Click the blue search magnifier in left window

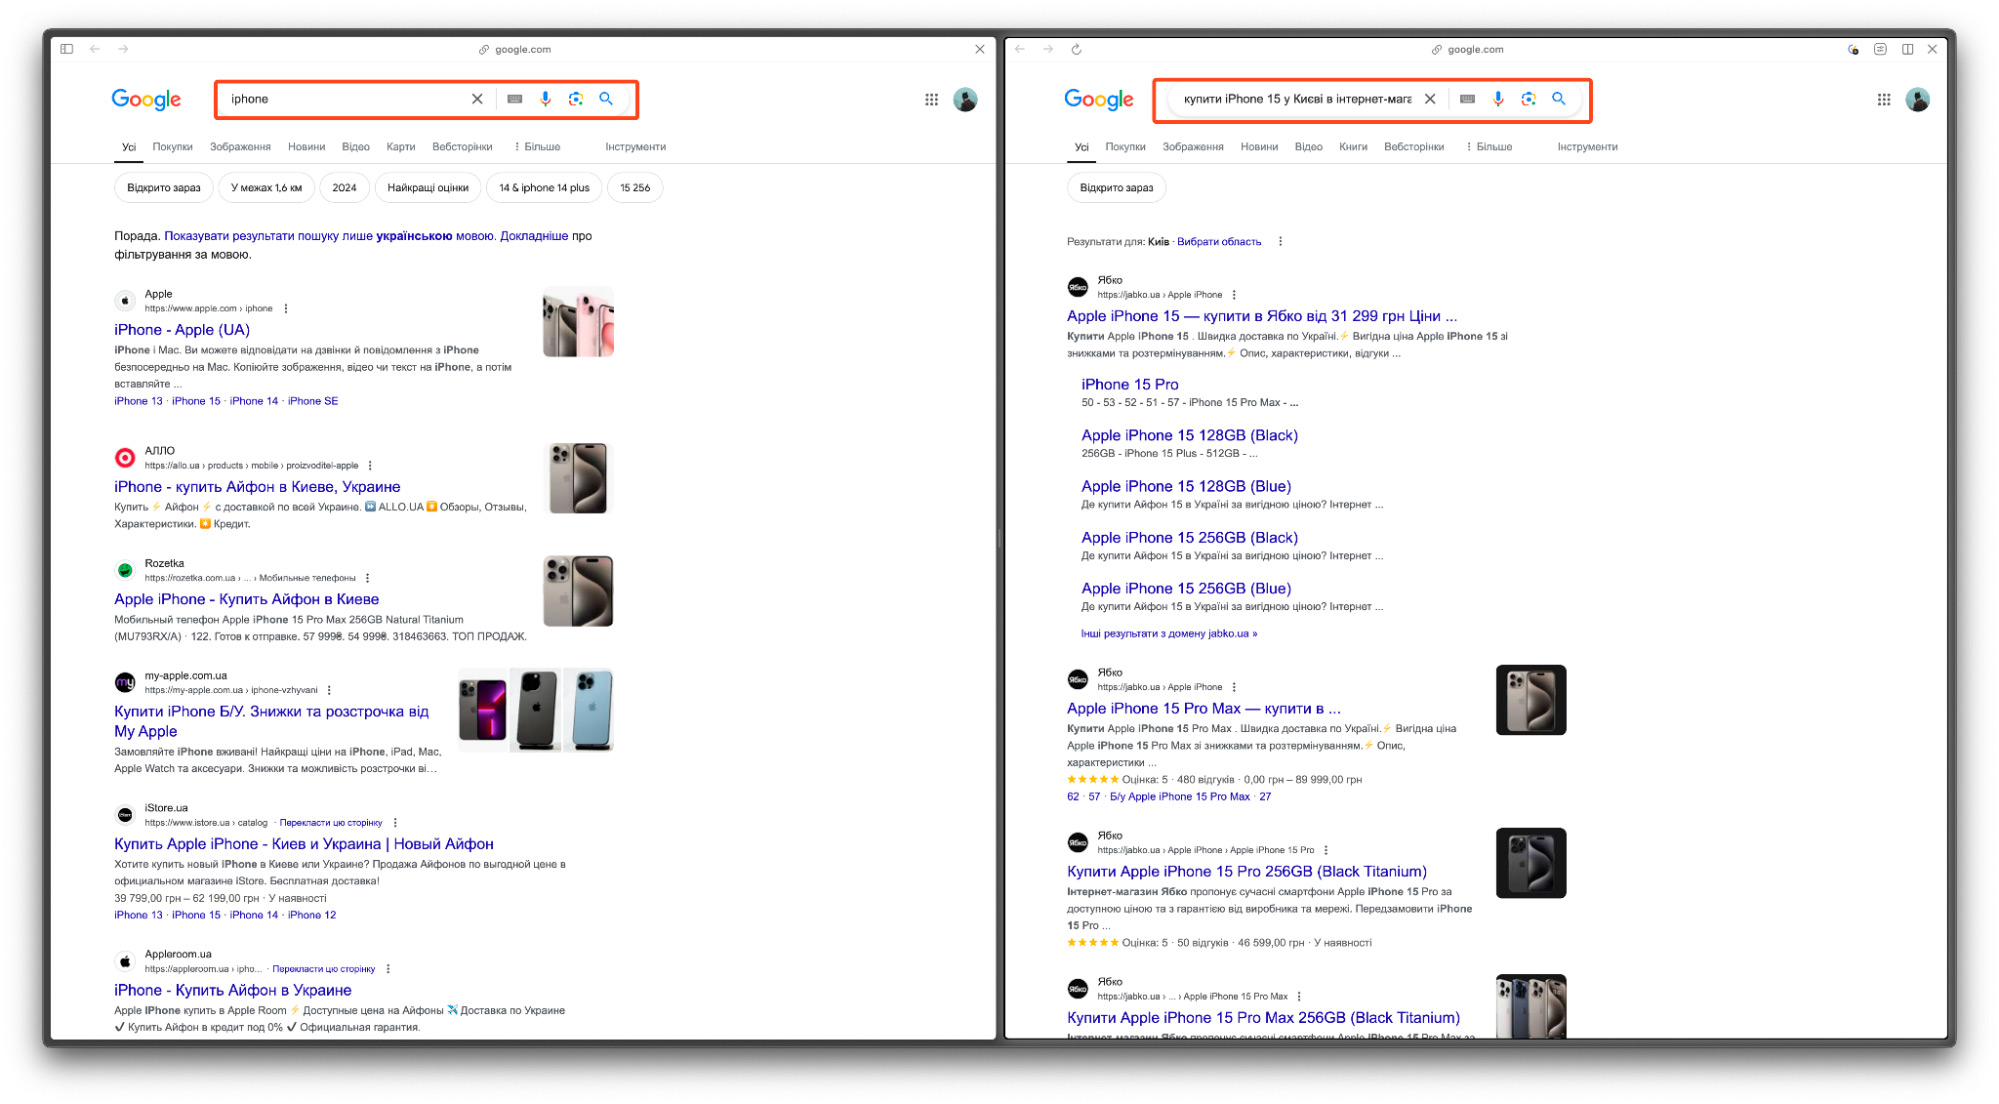[x=606, y=99]
